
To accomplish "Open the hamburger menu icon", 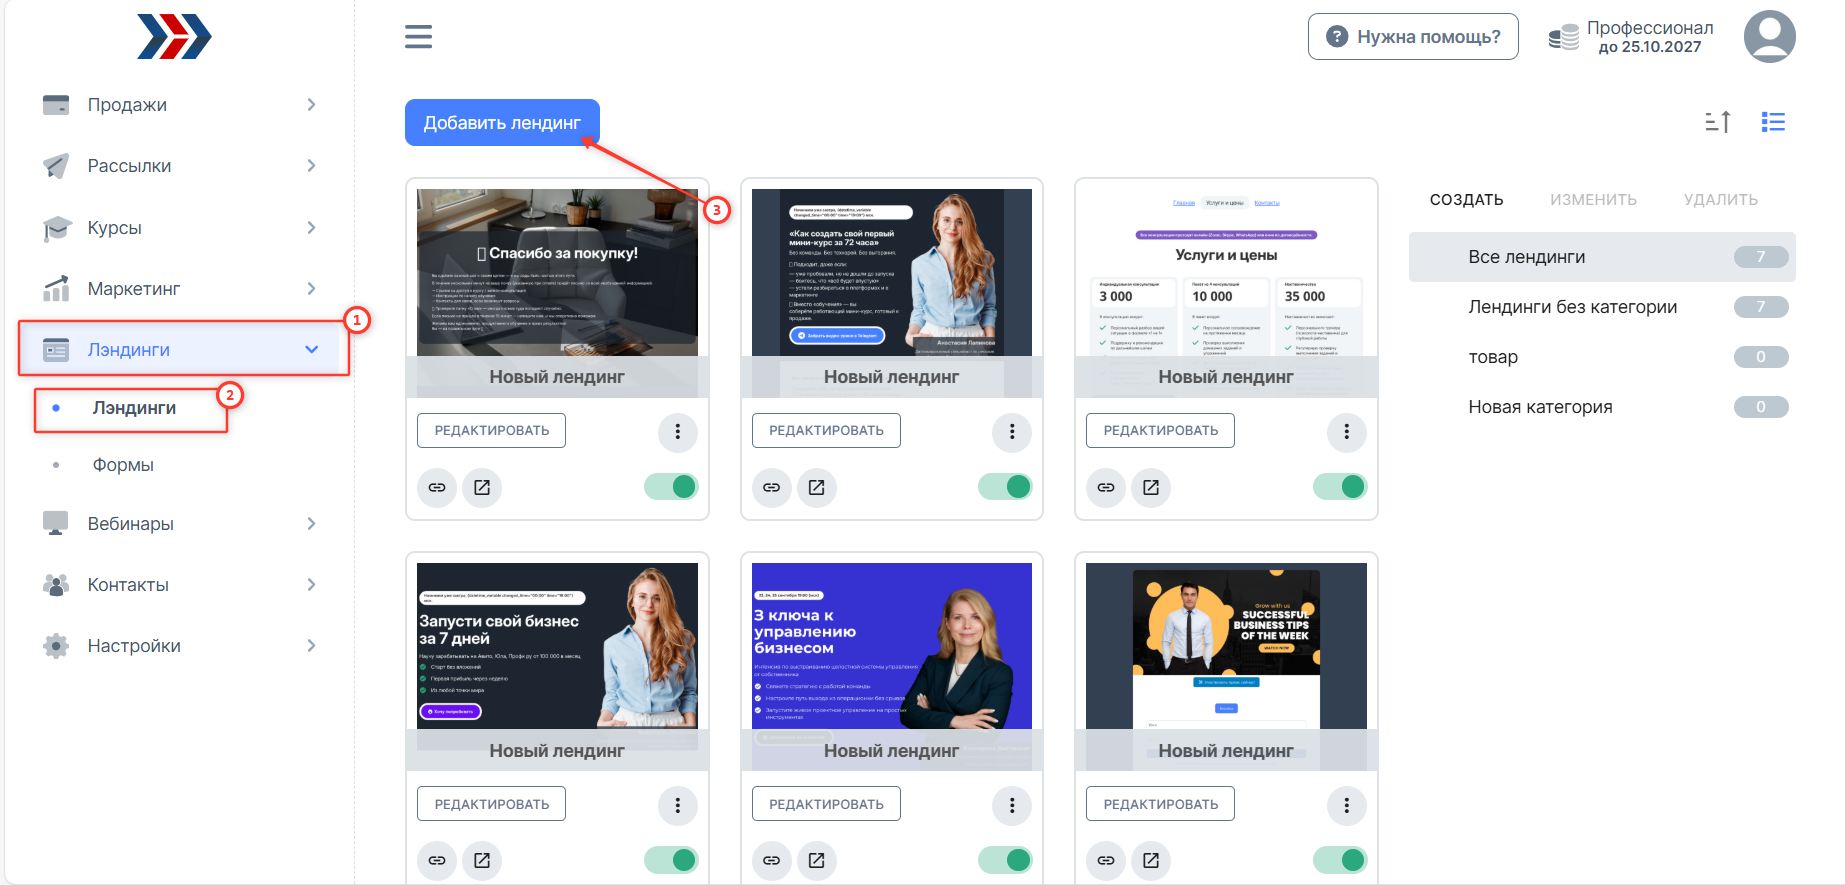I will pyautogui.click(x=418, y=37).
